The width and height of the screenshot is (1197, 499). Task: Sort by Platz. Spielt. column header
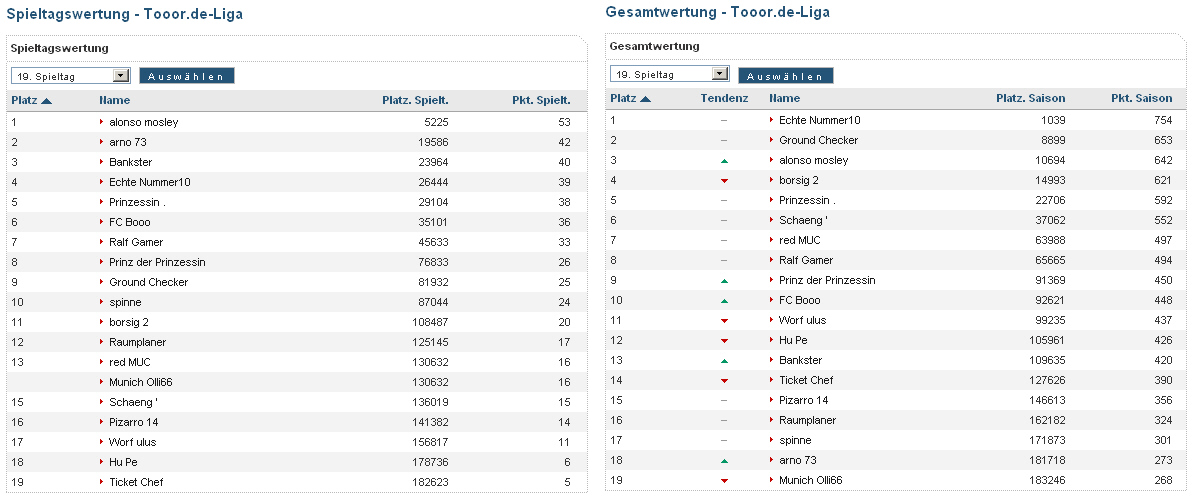tap(415, 100)
